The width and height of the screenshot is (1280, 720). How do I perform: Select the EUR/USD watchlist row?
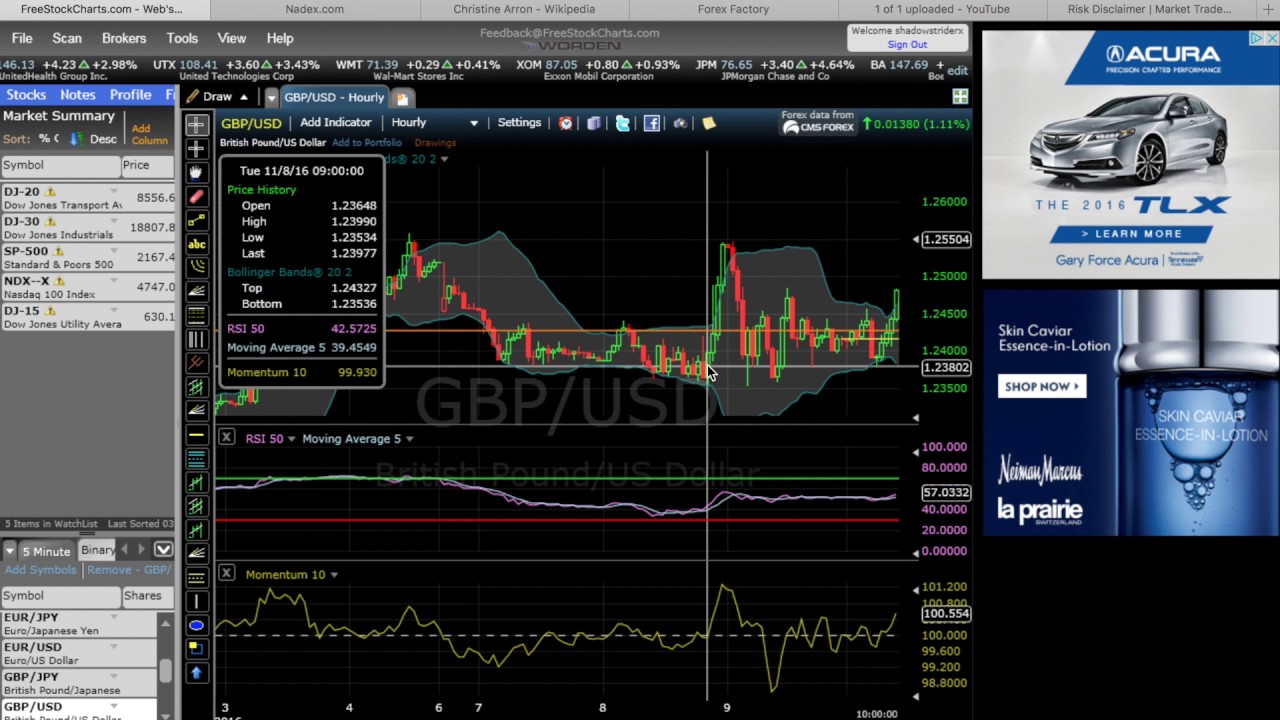tap(80, 653)
